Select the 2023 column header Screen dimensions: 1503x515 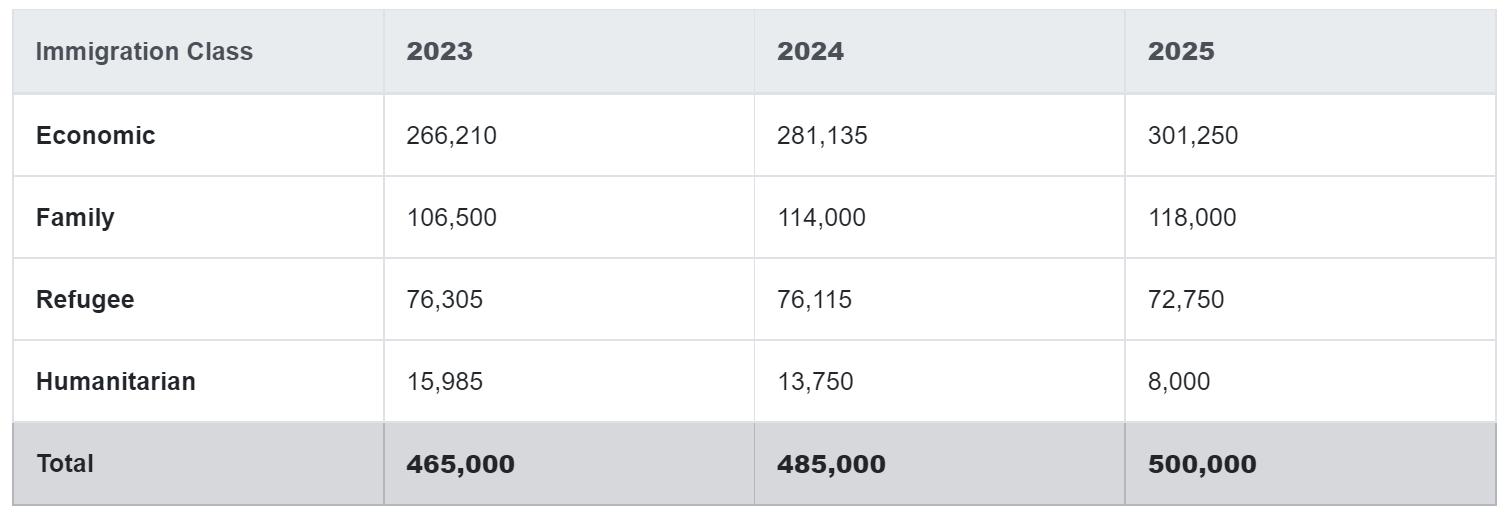point(439,52)
